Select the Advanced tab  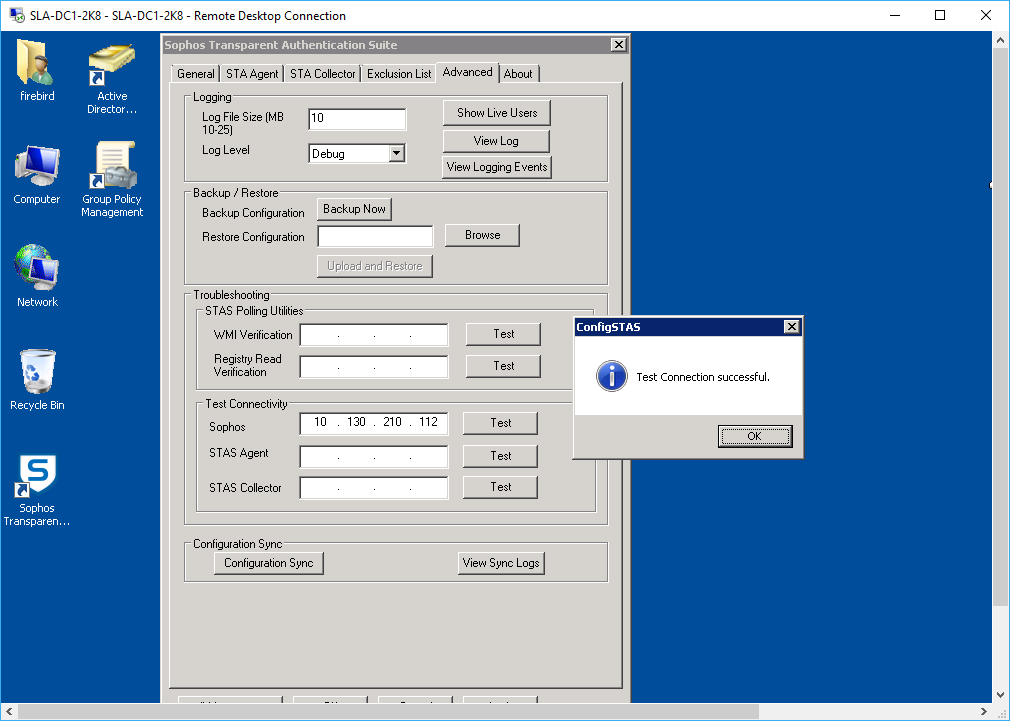pyautogui.click(x=468, y=72)
